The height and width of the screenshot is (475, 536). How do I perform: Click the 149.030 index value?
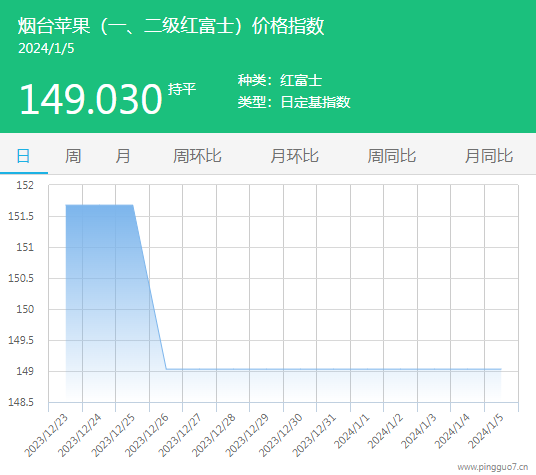click(91, 99)
